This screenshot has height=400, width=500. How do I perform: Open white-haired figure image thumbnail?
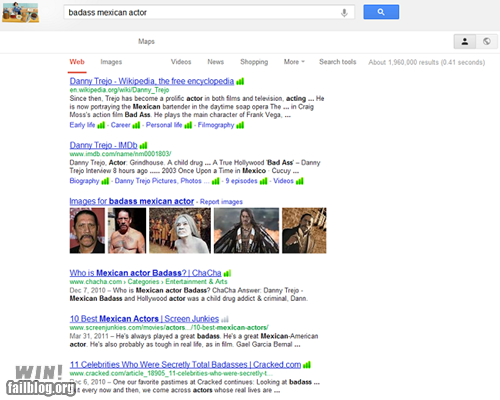coord(180,231)
